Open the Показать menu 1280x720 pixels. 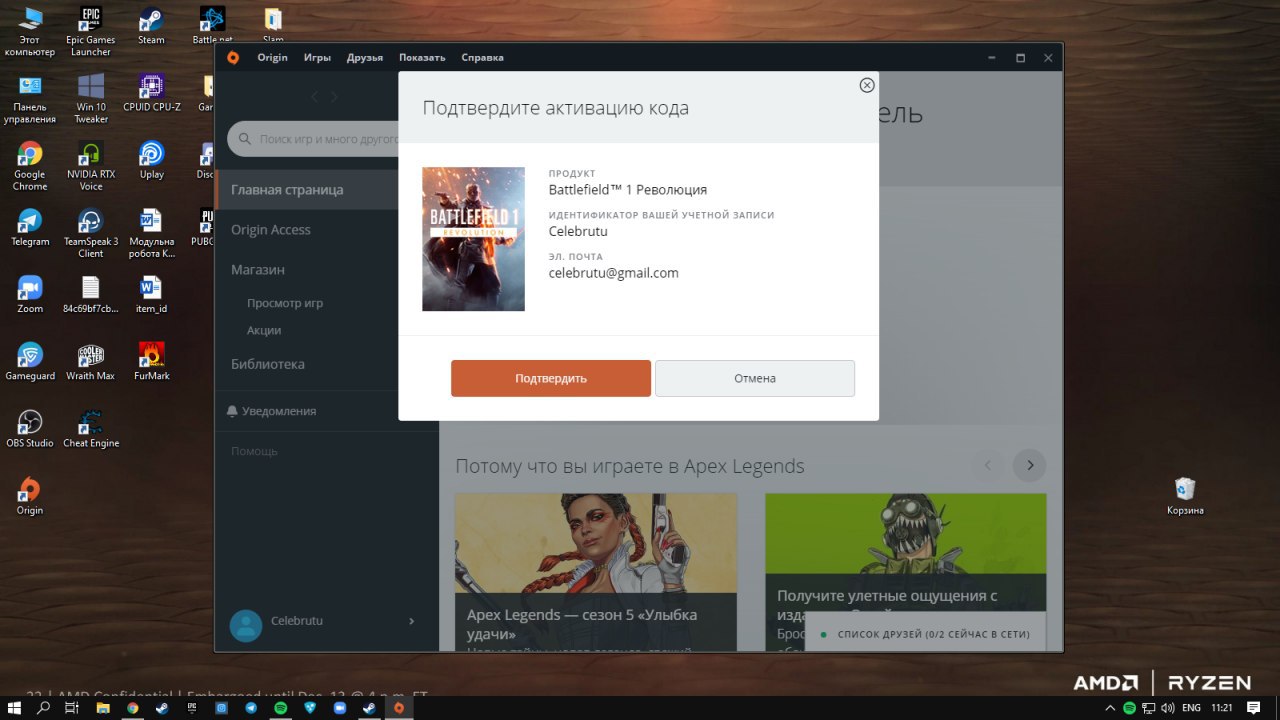coord(422,57)
